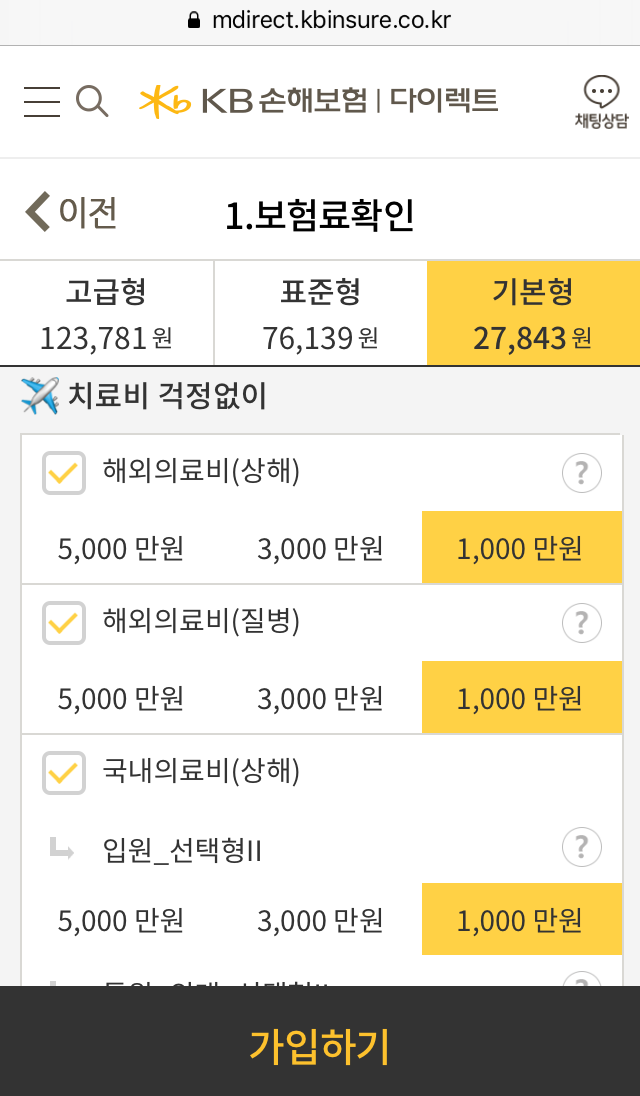Screen dimensions: 640x1096
Task: Select 3,000 만원 for 해외의료비(질병)
Action: (320, 699)
